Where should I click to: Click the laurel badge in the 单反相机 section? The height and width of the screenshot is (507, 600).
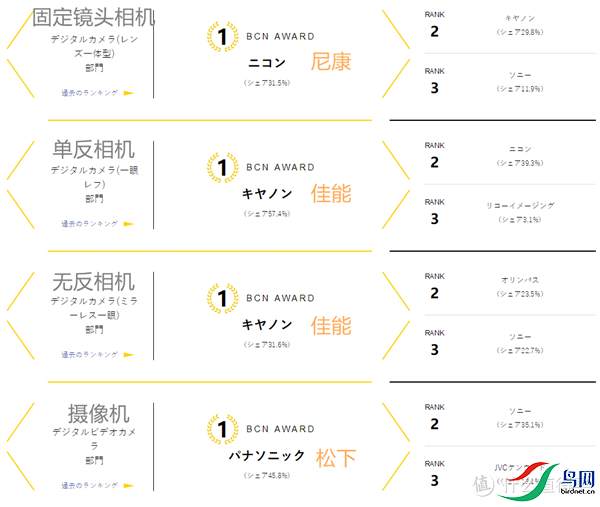click(221, 167)
